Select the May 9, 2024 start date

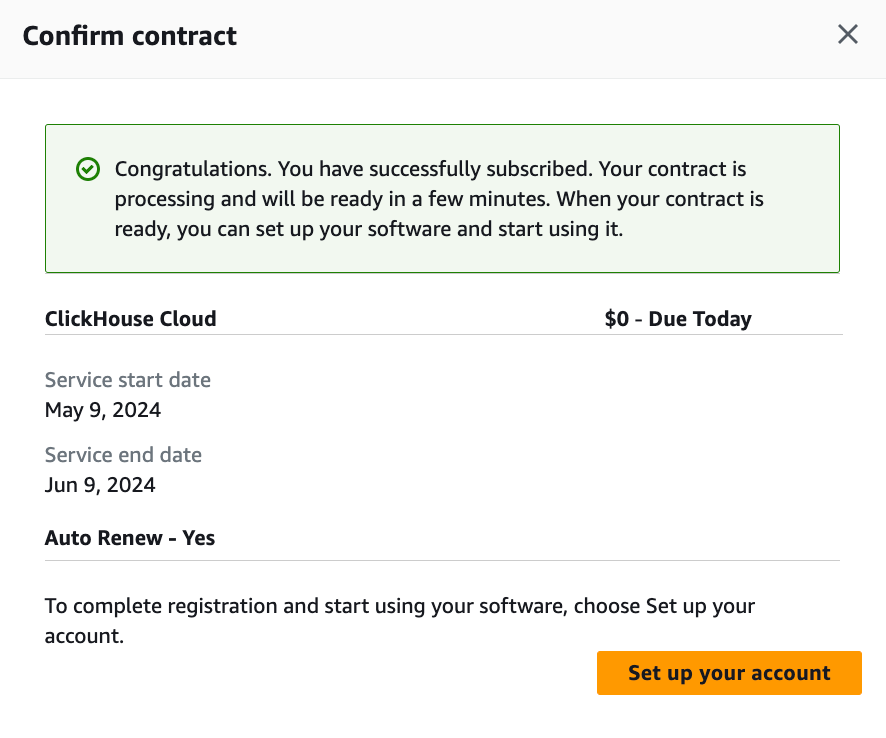pos(103,410)
